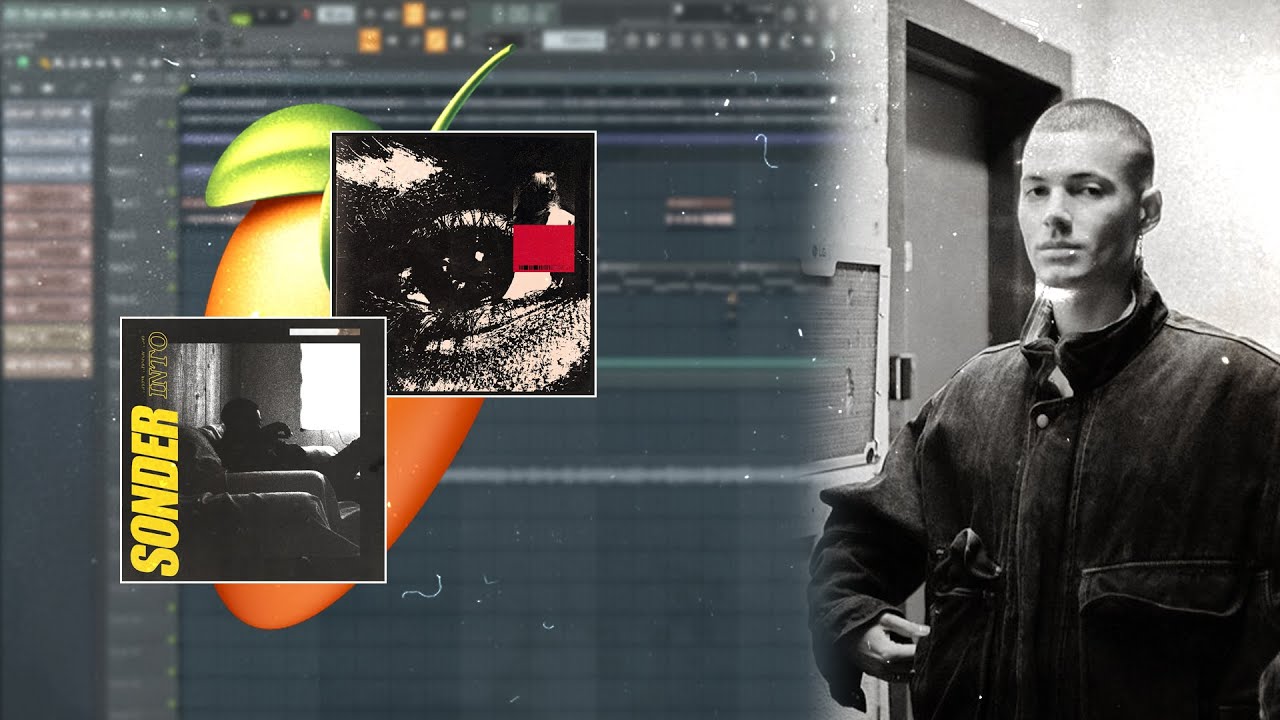Click the tempo display in top toolbar
The width and height of the screenshot is (1280, 720).
(x=337, y=15)
